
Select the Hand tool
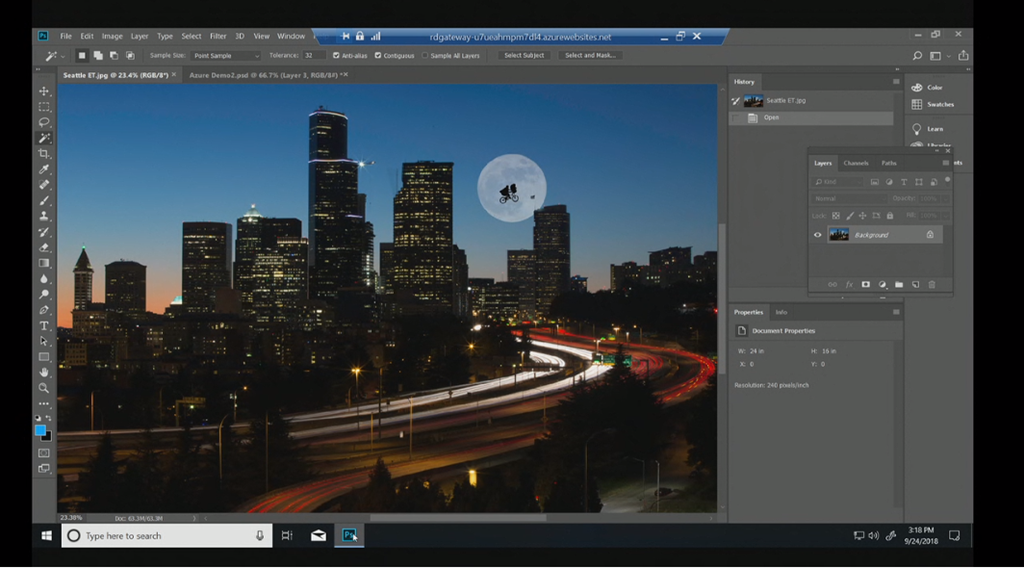(x=44, y=372)
